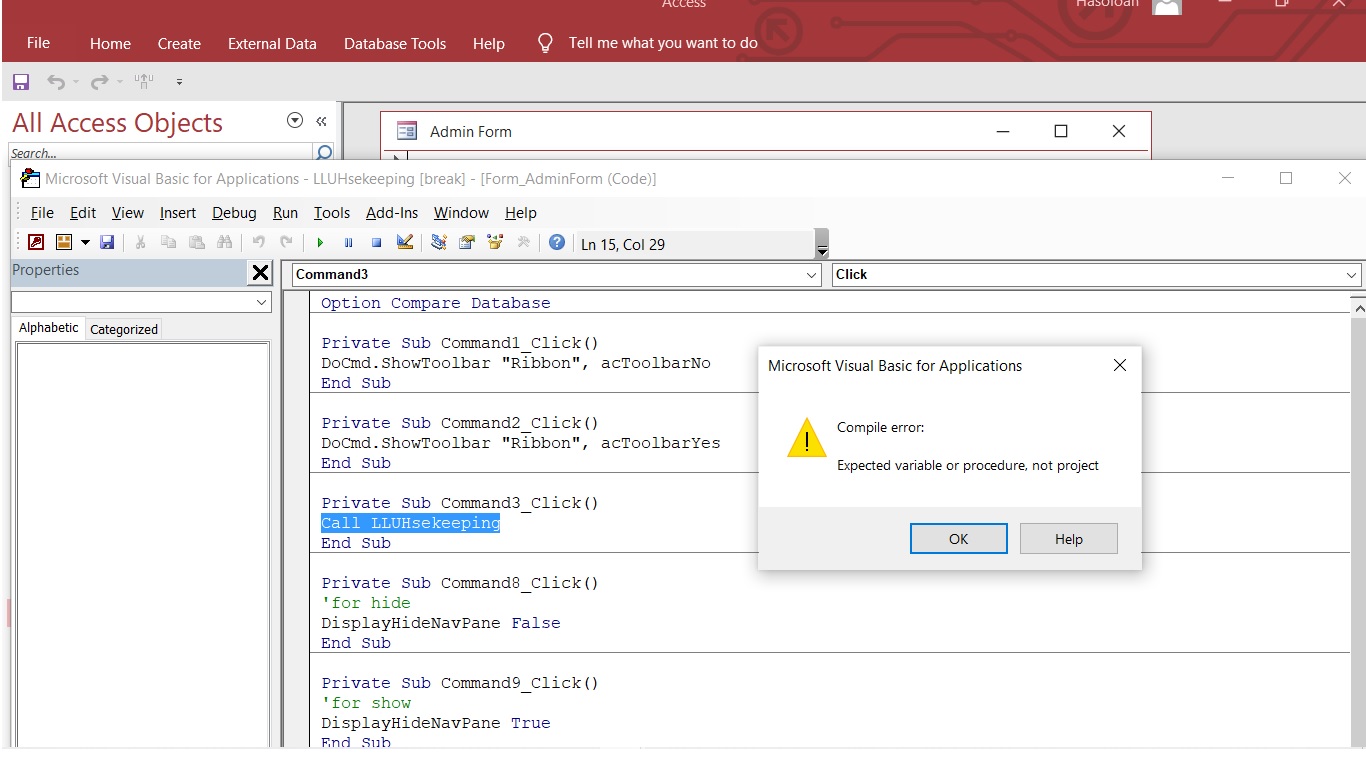Switch to the Alphabetic properties tab

coord(49,328)
